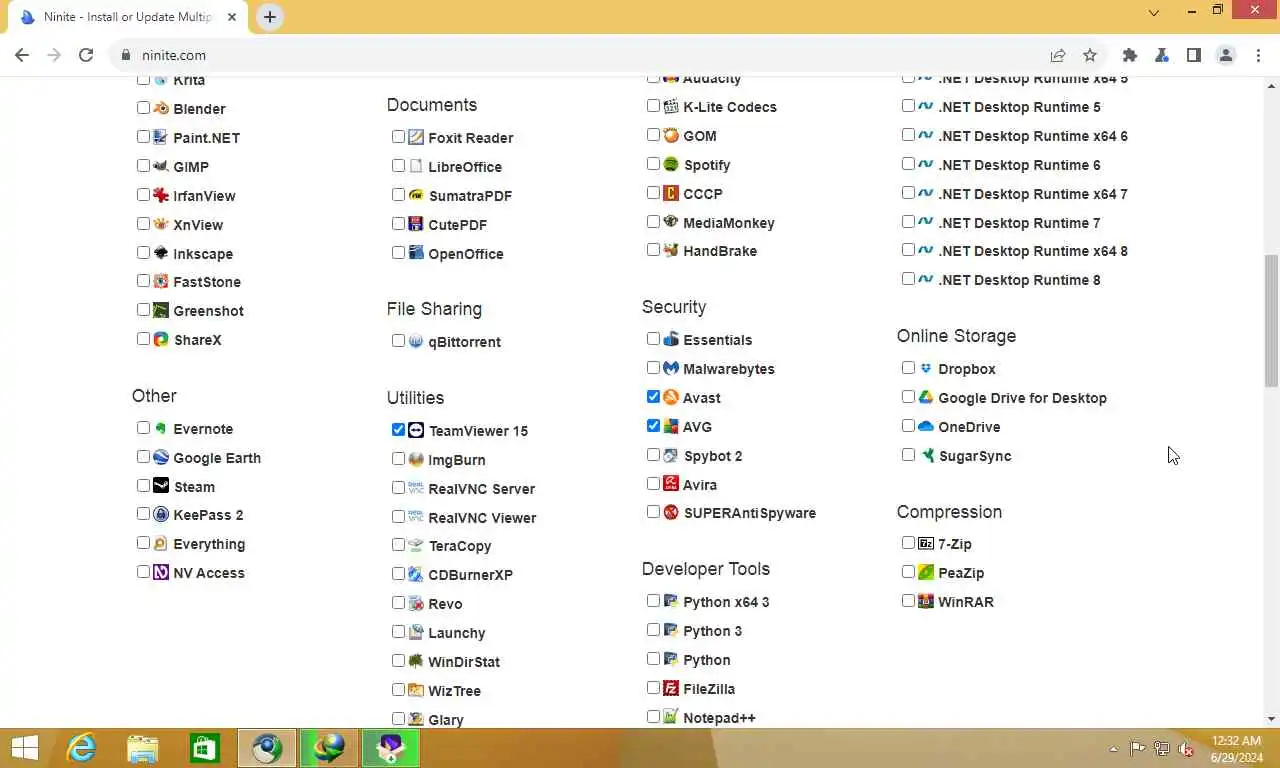Image resolution: width=1280 pixels, height=768 pixels.
Task: Click the PeaZip icon
Action: tap(926, 572)
